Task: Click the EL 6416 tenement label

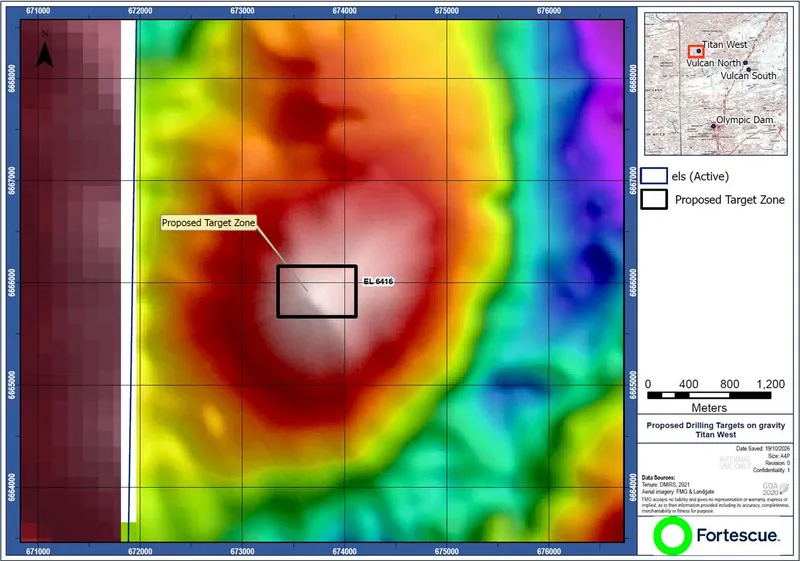Action: tap(378, 281)
